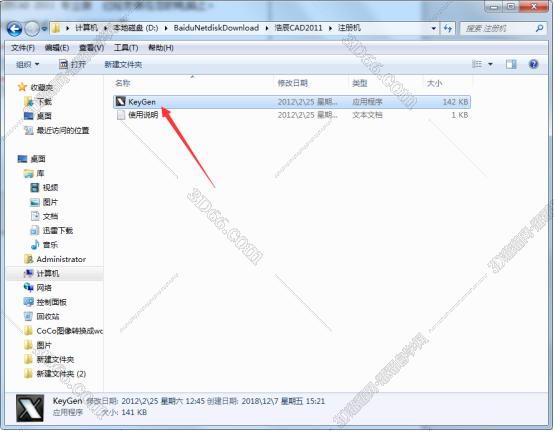Open the 文档 library
This screenshot has height=431, width=554.
pyautogui.click(x=50, y=216)
